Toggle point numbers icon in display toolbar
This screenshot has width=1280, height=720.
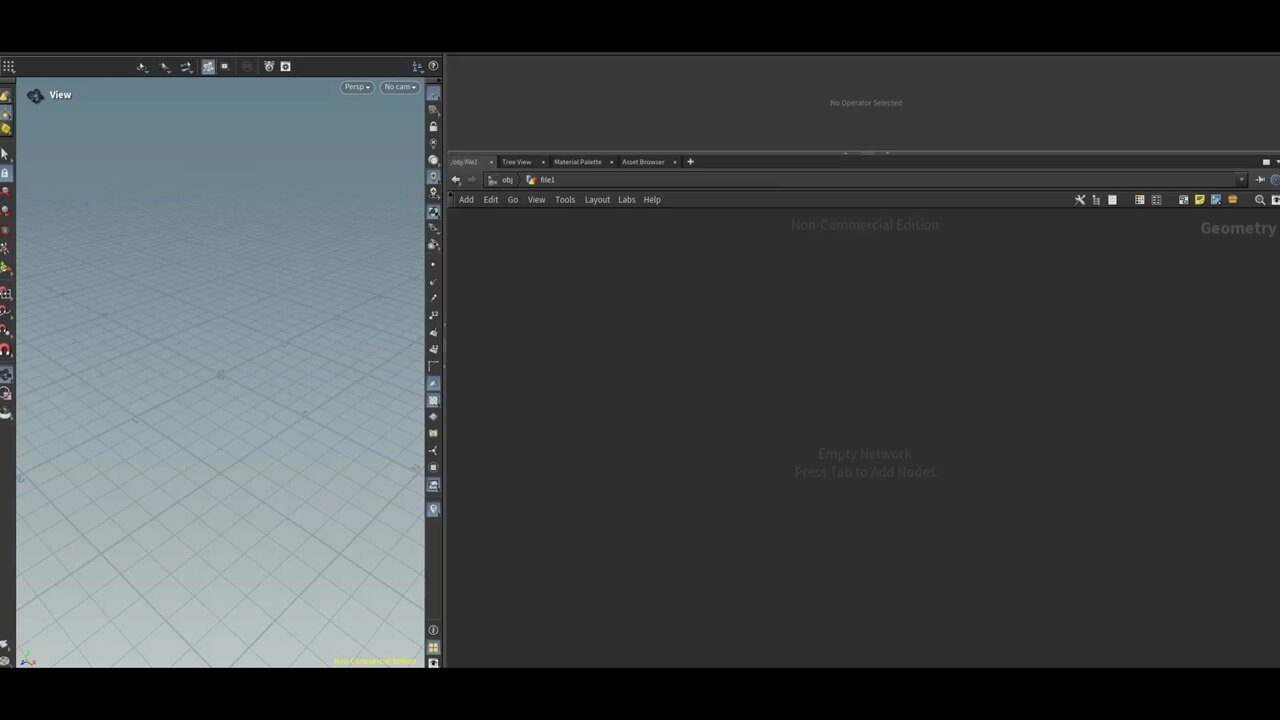click(x=433, y=315)
